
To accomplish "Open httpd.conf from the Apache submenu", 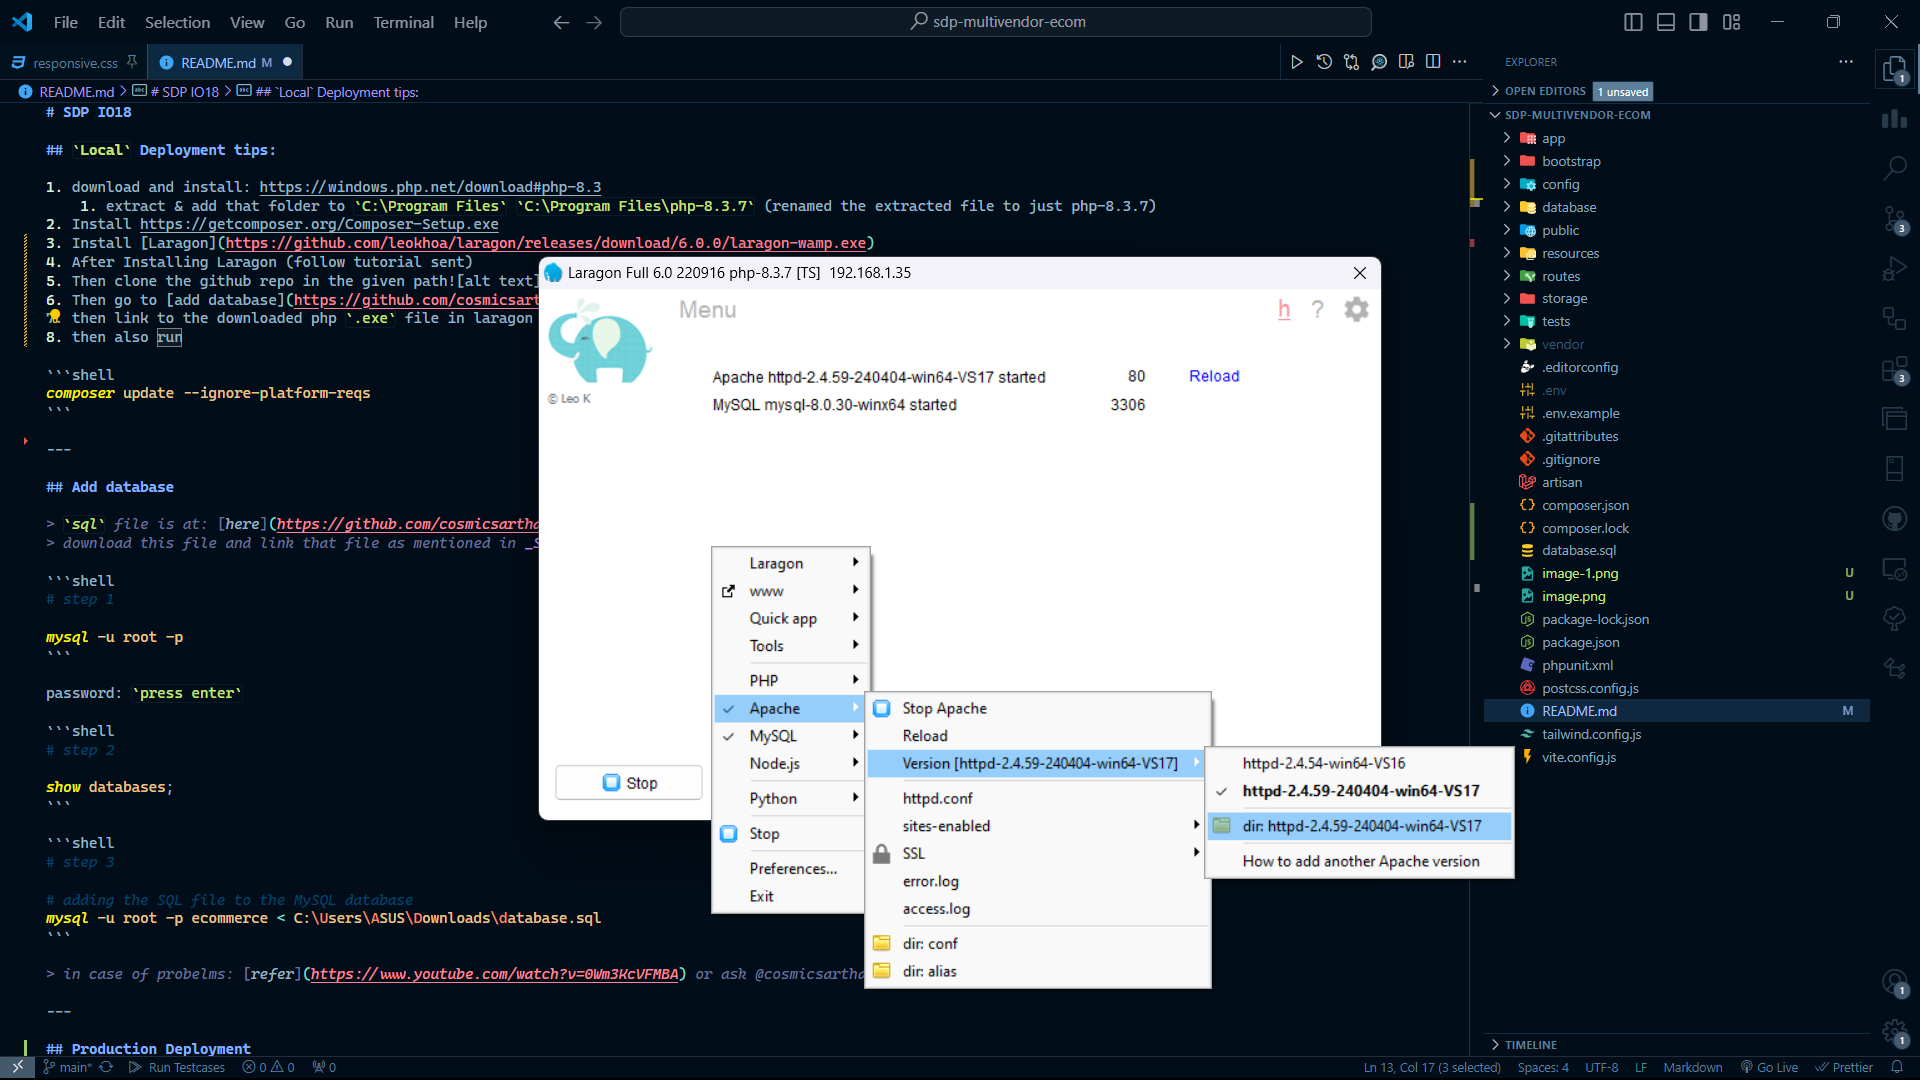I will click(937, 798).
